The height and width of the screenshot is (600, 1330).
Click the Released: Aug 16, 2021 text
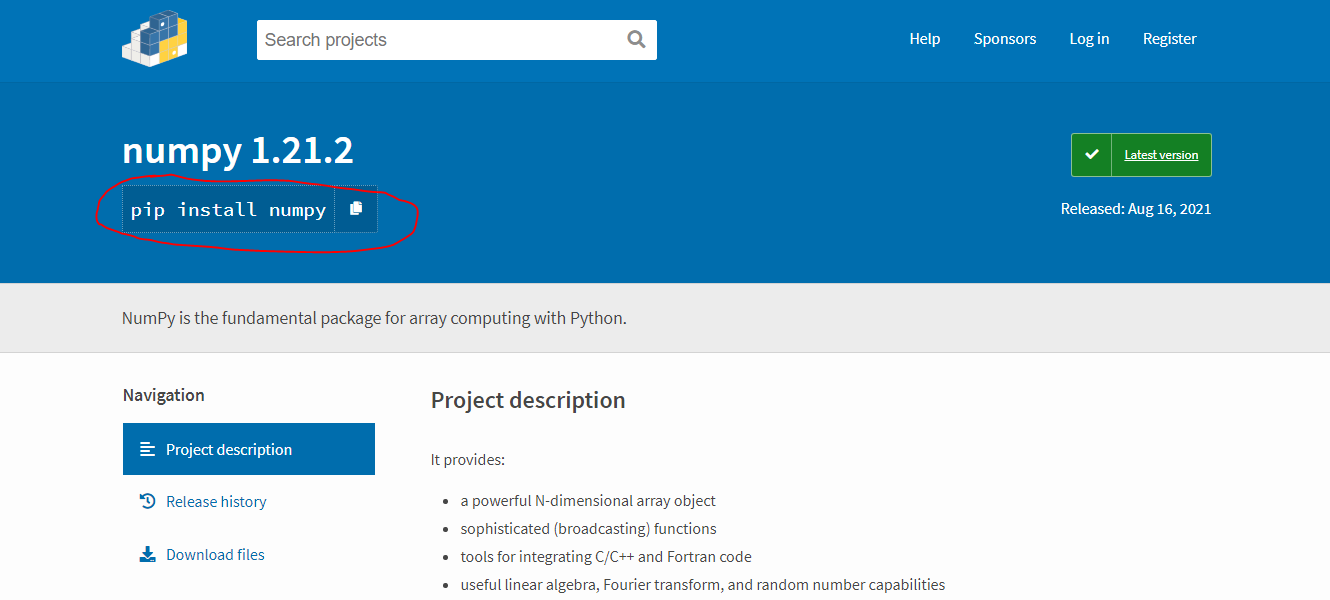1136,209
